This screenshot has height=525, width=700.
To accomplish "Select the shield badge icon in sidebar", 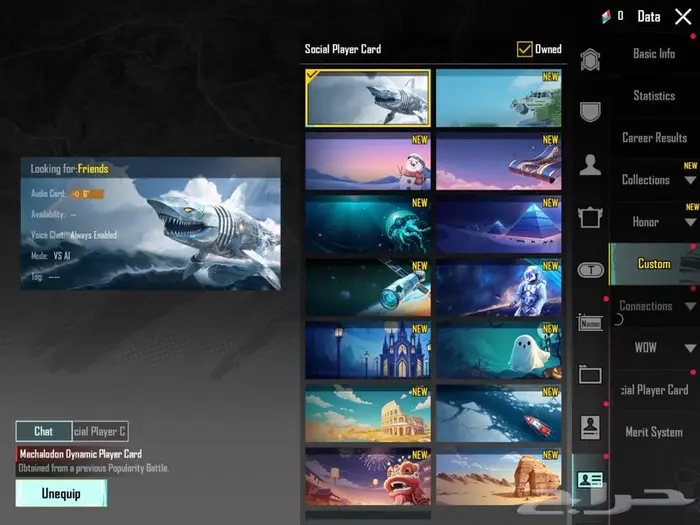I will point(590,112).
